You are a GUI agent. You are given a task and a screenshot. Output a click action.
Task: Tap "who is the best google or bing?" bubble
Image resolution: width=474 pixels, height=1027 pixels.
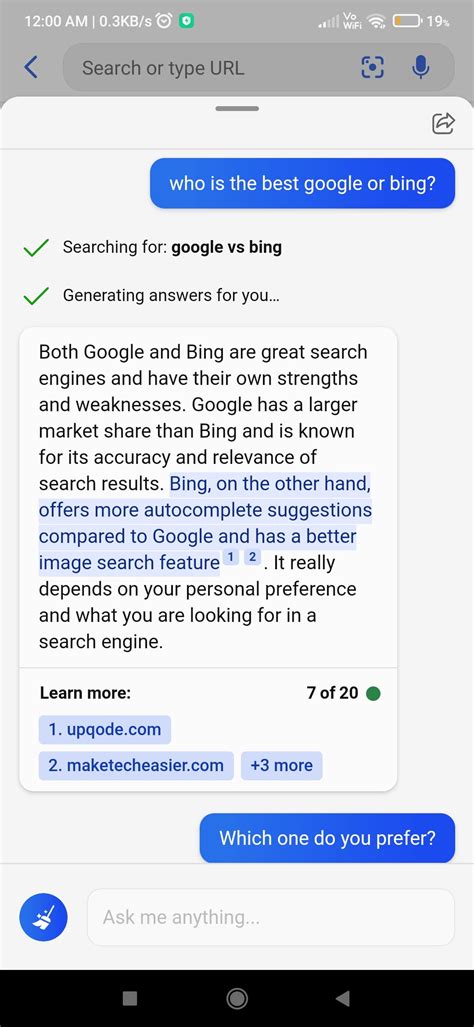coord(302,183)
